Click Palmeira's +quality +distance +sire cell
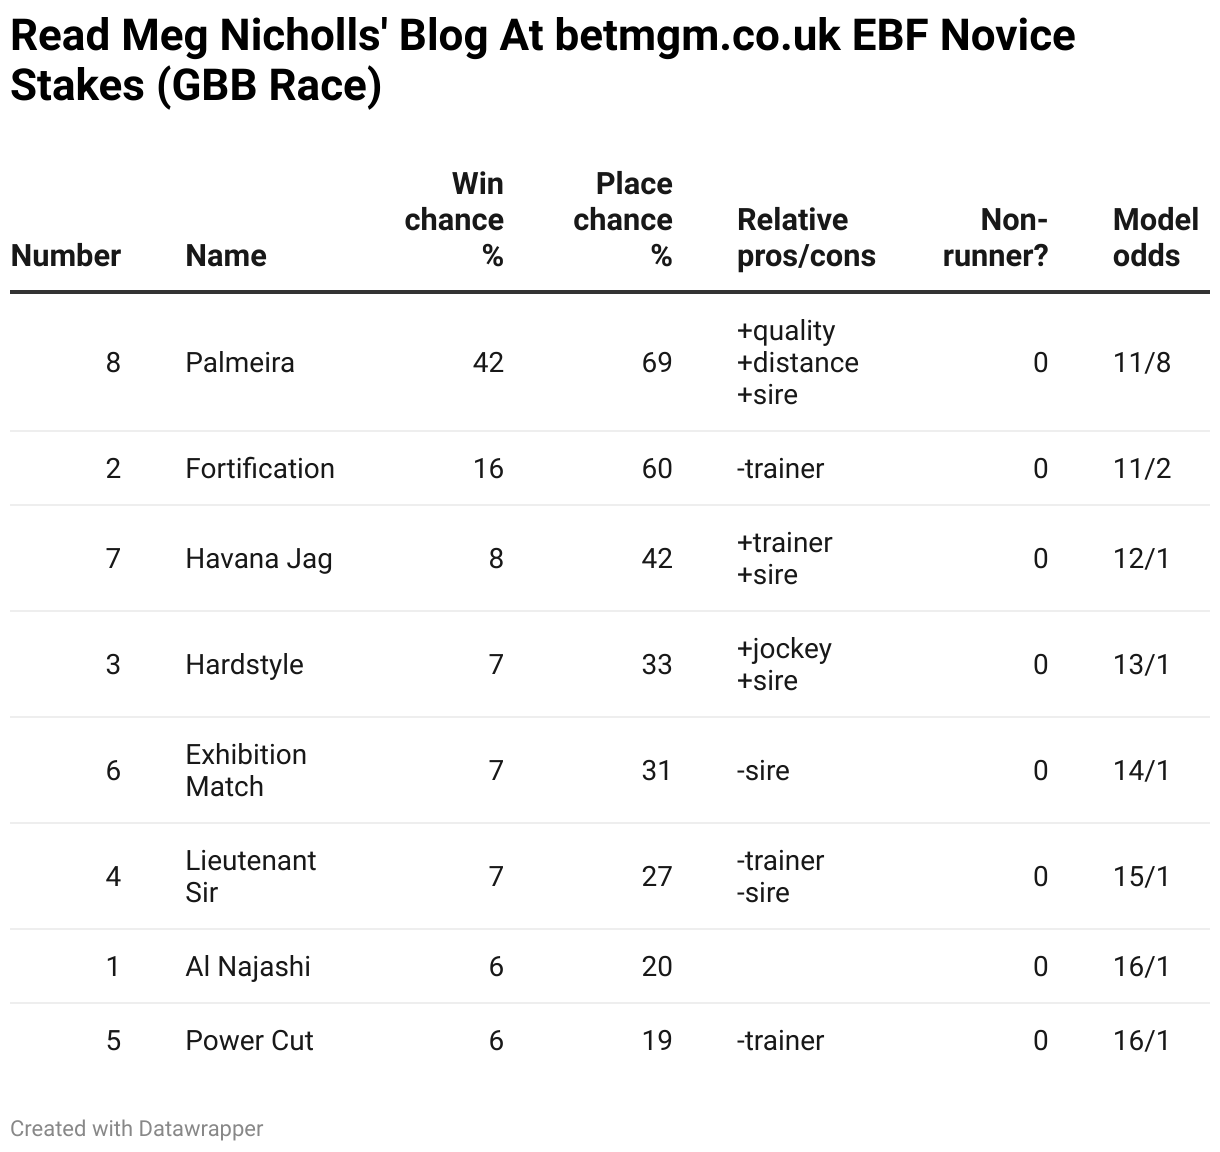 pyautogui.click(x=797, y=362)
